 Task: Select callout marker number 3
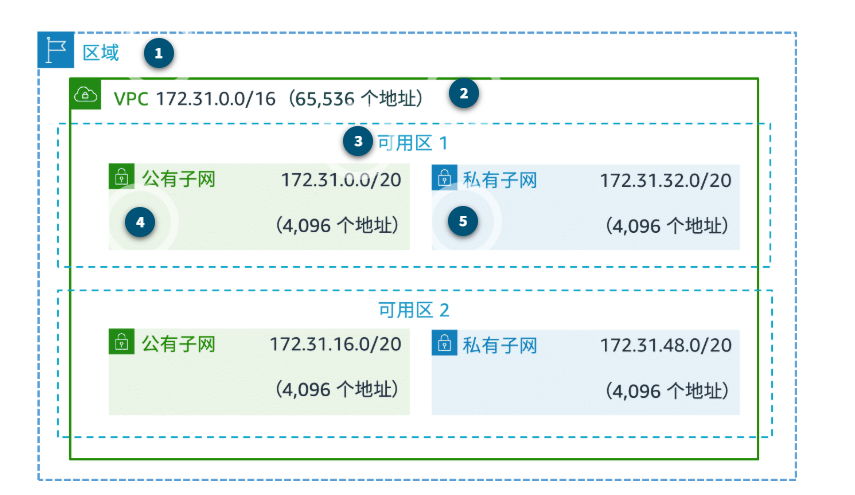[x=358, y=142]
